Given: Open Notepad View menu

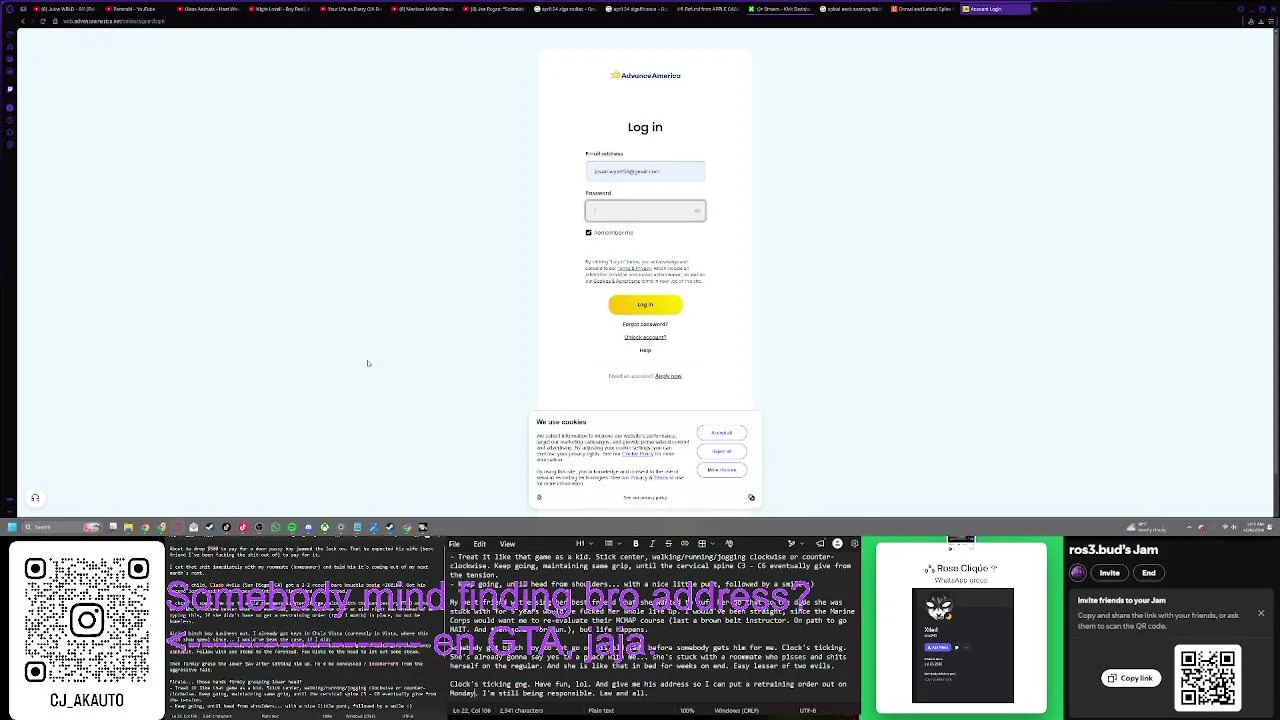Looking at the screenshot, I should 507,544.
